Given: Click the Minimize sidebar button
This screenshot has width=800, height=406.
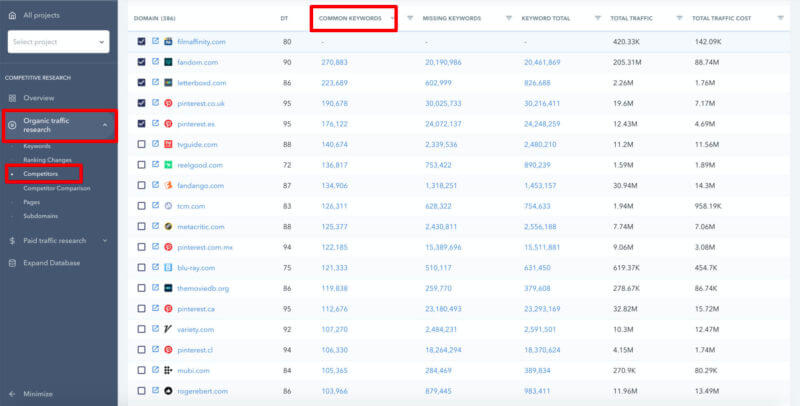Looking at the screenshot, I should click(31, 394).
